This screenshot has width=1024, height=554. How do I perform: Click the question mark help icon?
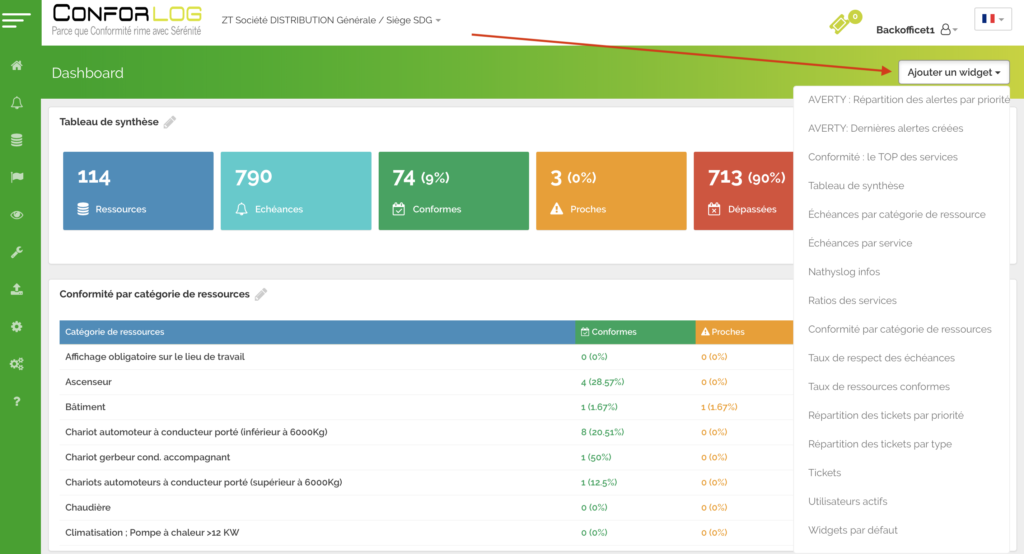17,401
